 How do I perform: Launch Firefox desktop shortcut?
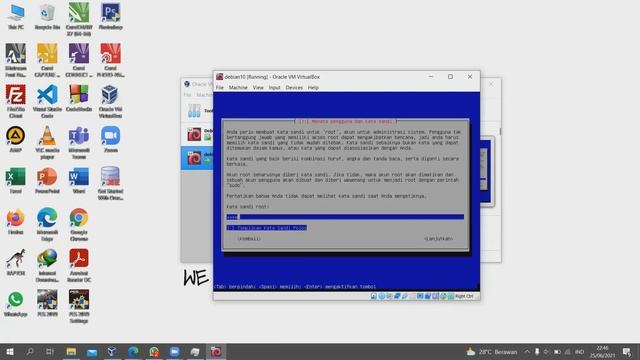pyautogui.click(x=16, y=221)
